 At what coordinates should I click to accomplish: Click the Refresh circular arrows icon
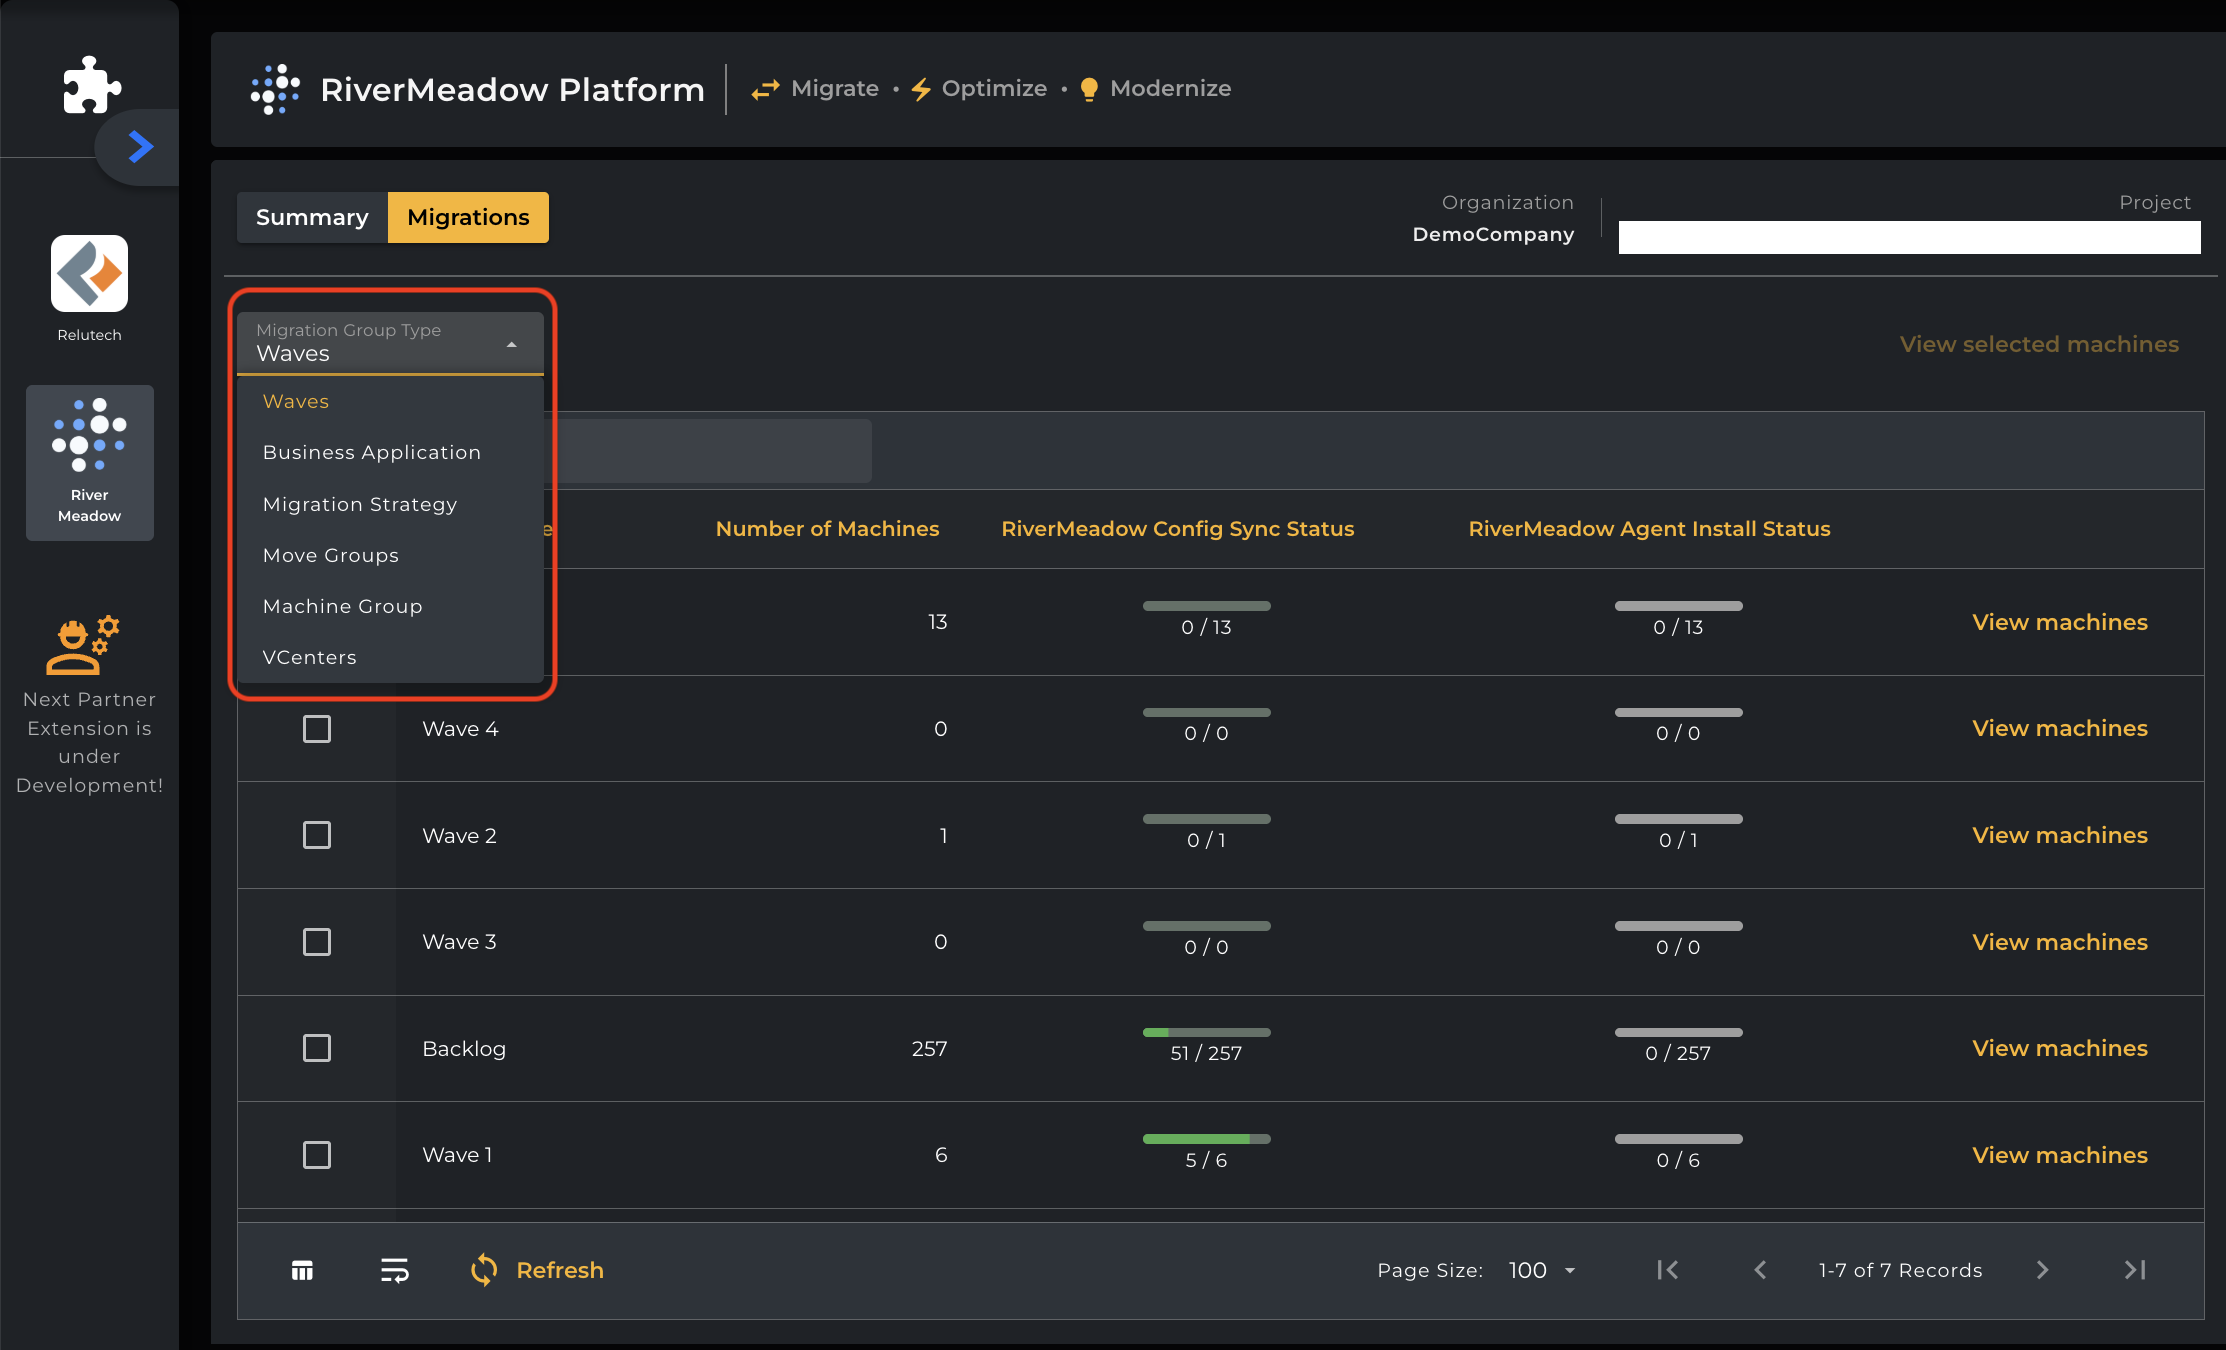[484, 1270]
